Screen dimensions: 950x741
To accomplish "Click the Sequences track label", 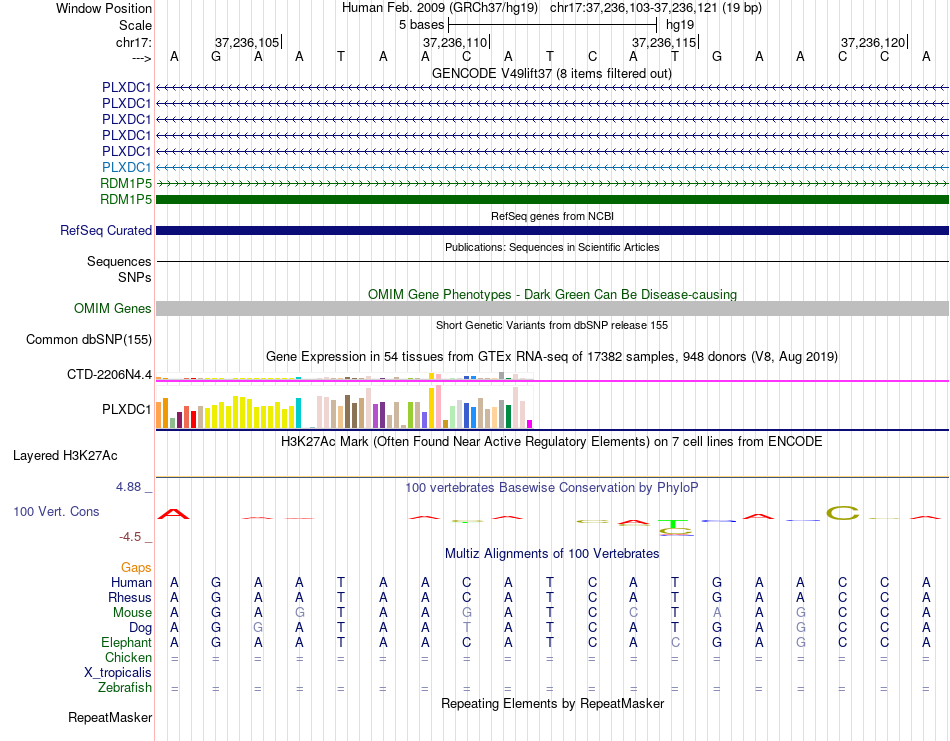I will point(119,261).
